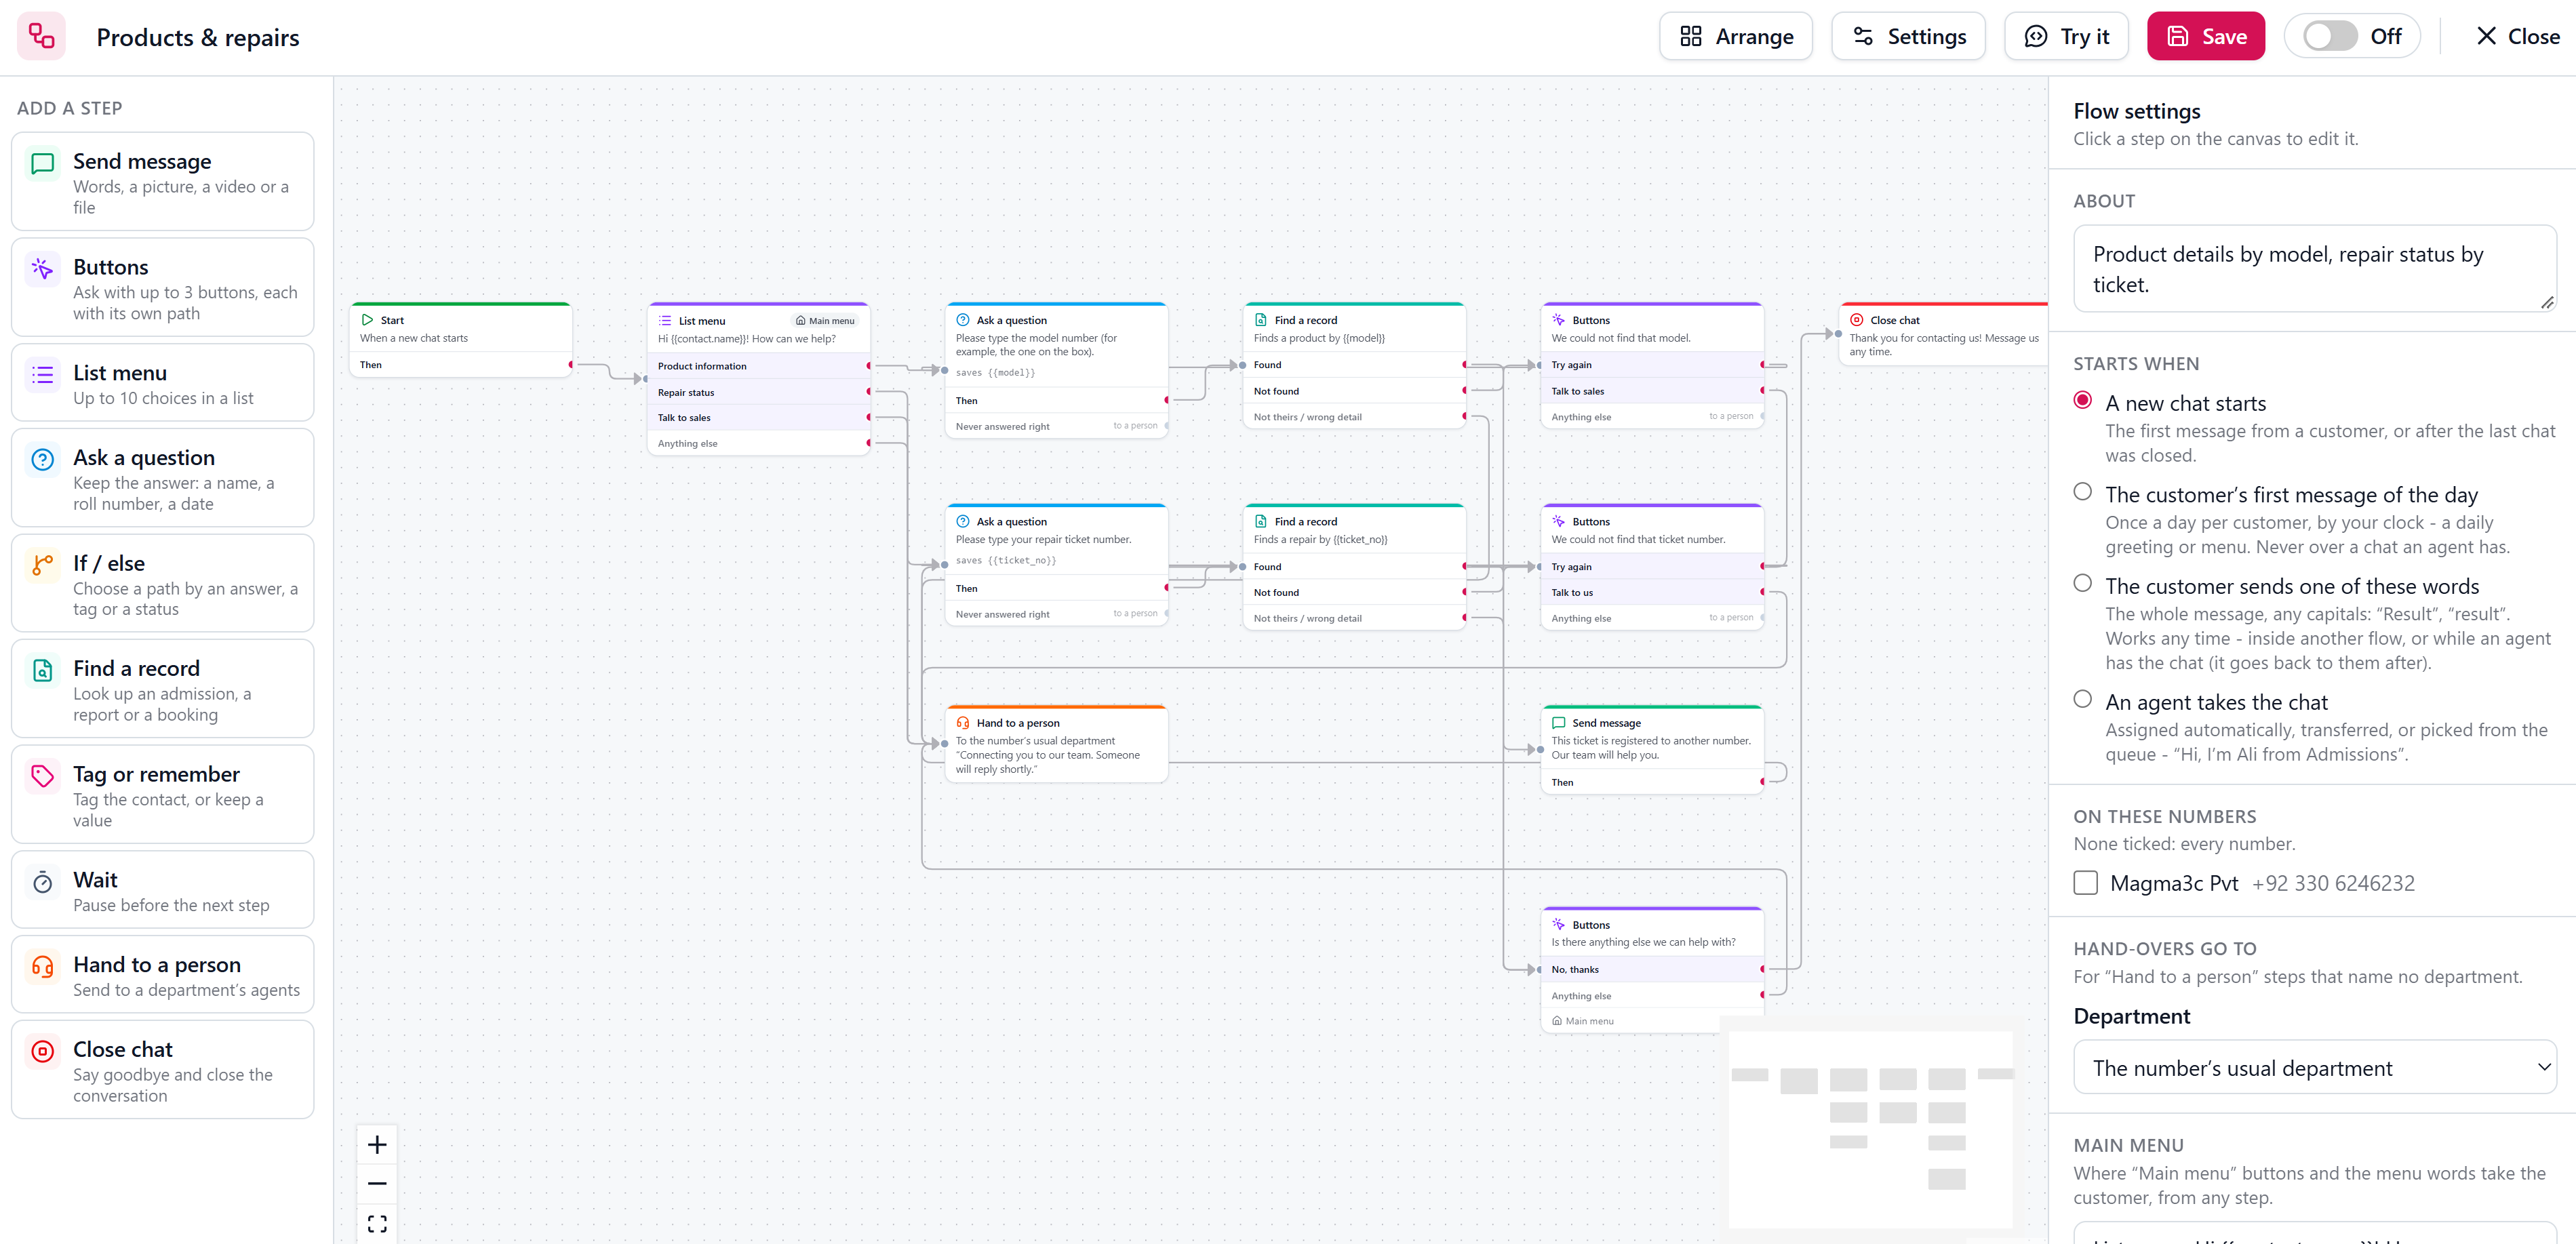Select the Send message node about registered ticket
2576x1244 pixels.
pyautogui.click(x=1652, y=749)
